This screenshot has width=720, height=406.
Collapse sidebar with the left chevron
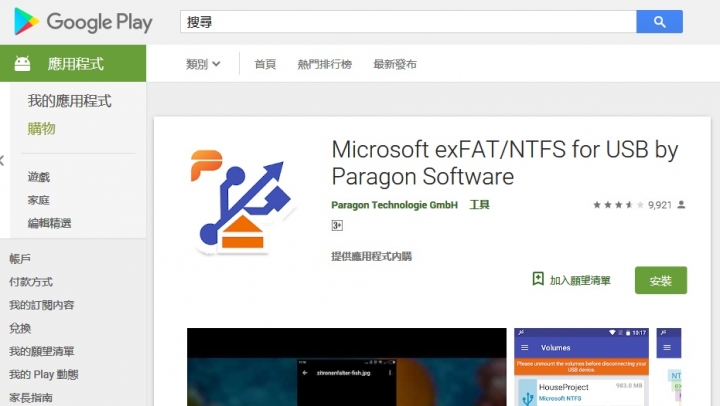pyautogui.click(x=2, y=161)
